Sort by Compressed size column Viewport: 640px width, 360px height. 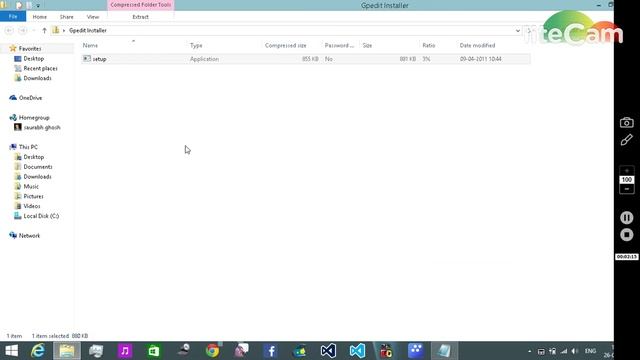click(x=286, y=45)
